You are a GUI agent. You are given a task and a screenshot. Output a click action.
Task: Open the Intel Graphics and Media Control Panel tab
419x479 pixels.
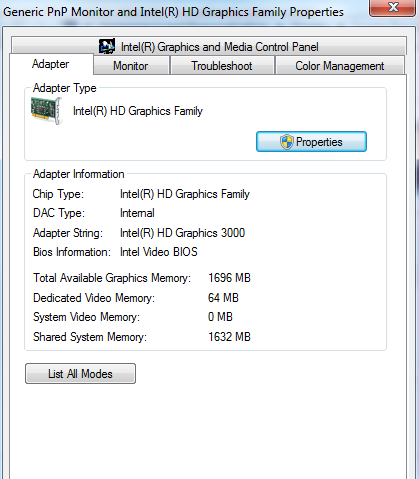pos(209,46)
